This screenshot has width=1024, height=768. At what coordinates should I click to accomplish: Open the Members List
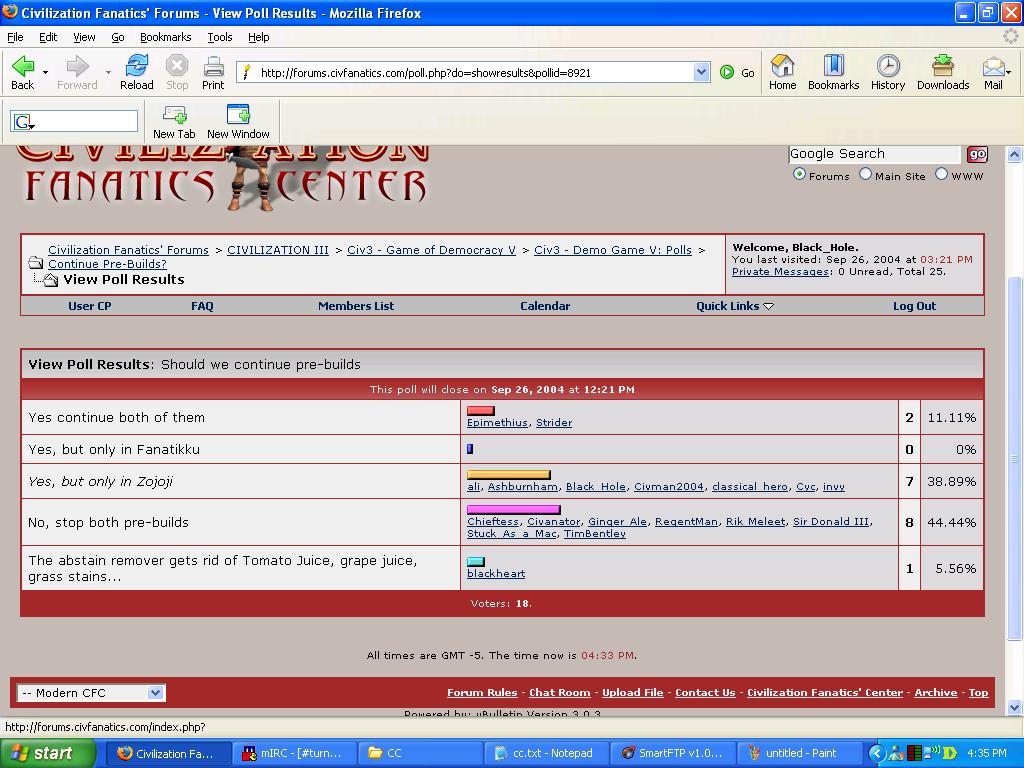click(x=356, y=306)
